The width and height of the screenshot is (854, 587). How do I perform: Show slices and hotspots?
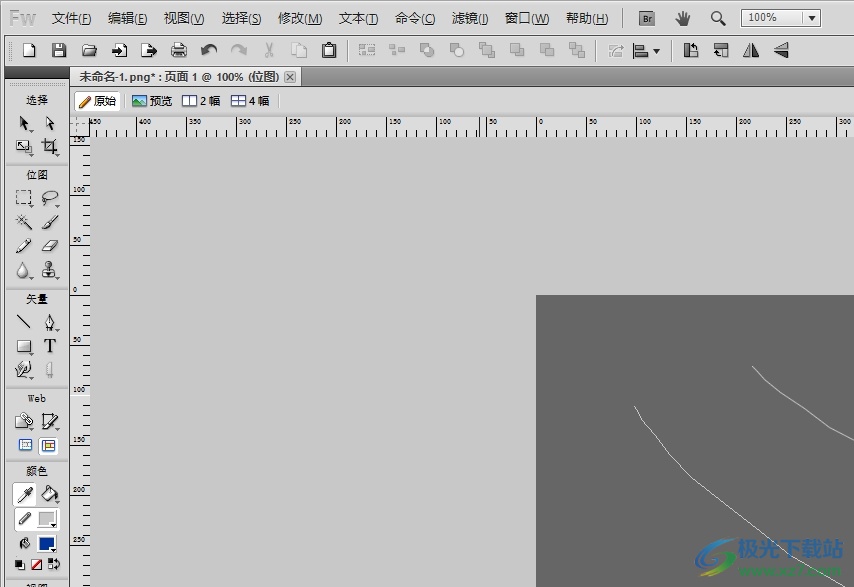(x=48, y=445)
